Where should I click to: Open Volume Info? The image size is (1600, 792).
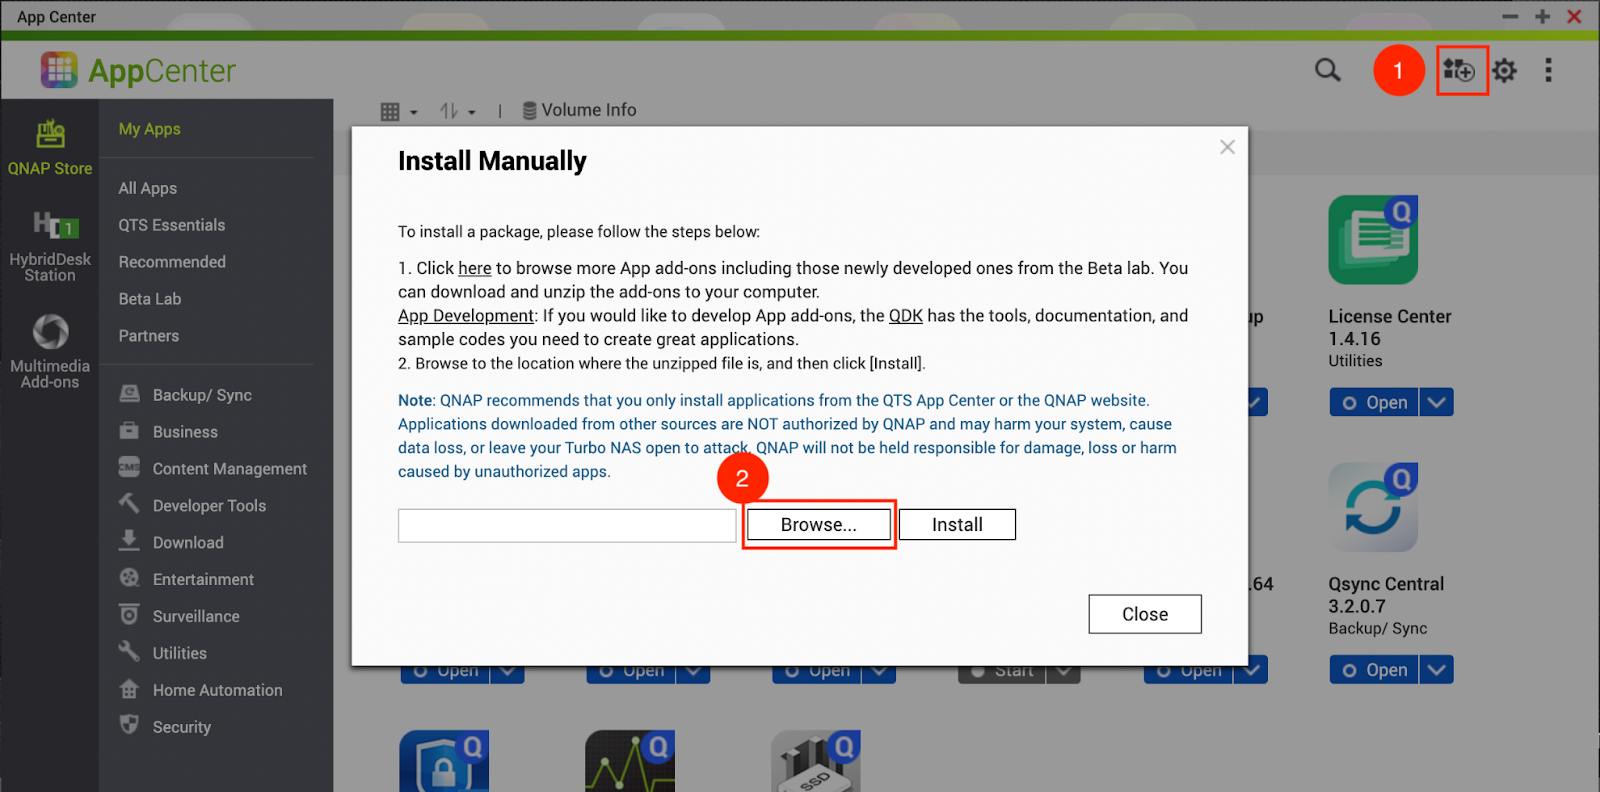click(579, 110)
